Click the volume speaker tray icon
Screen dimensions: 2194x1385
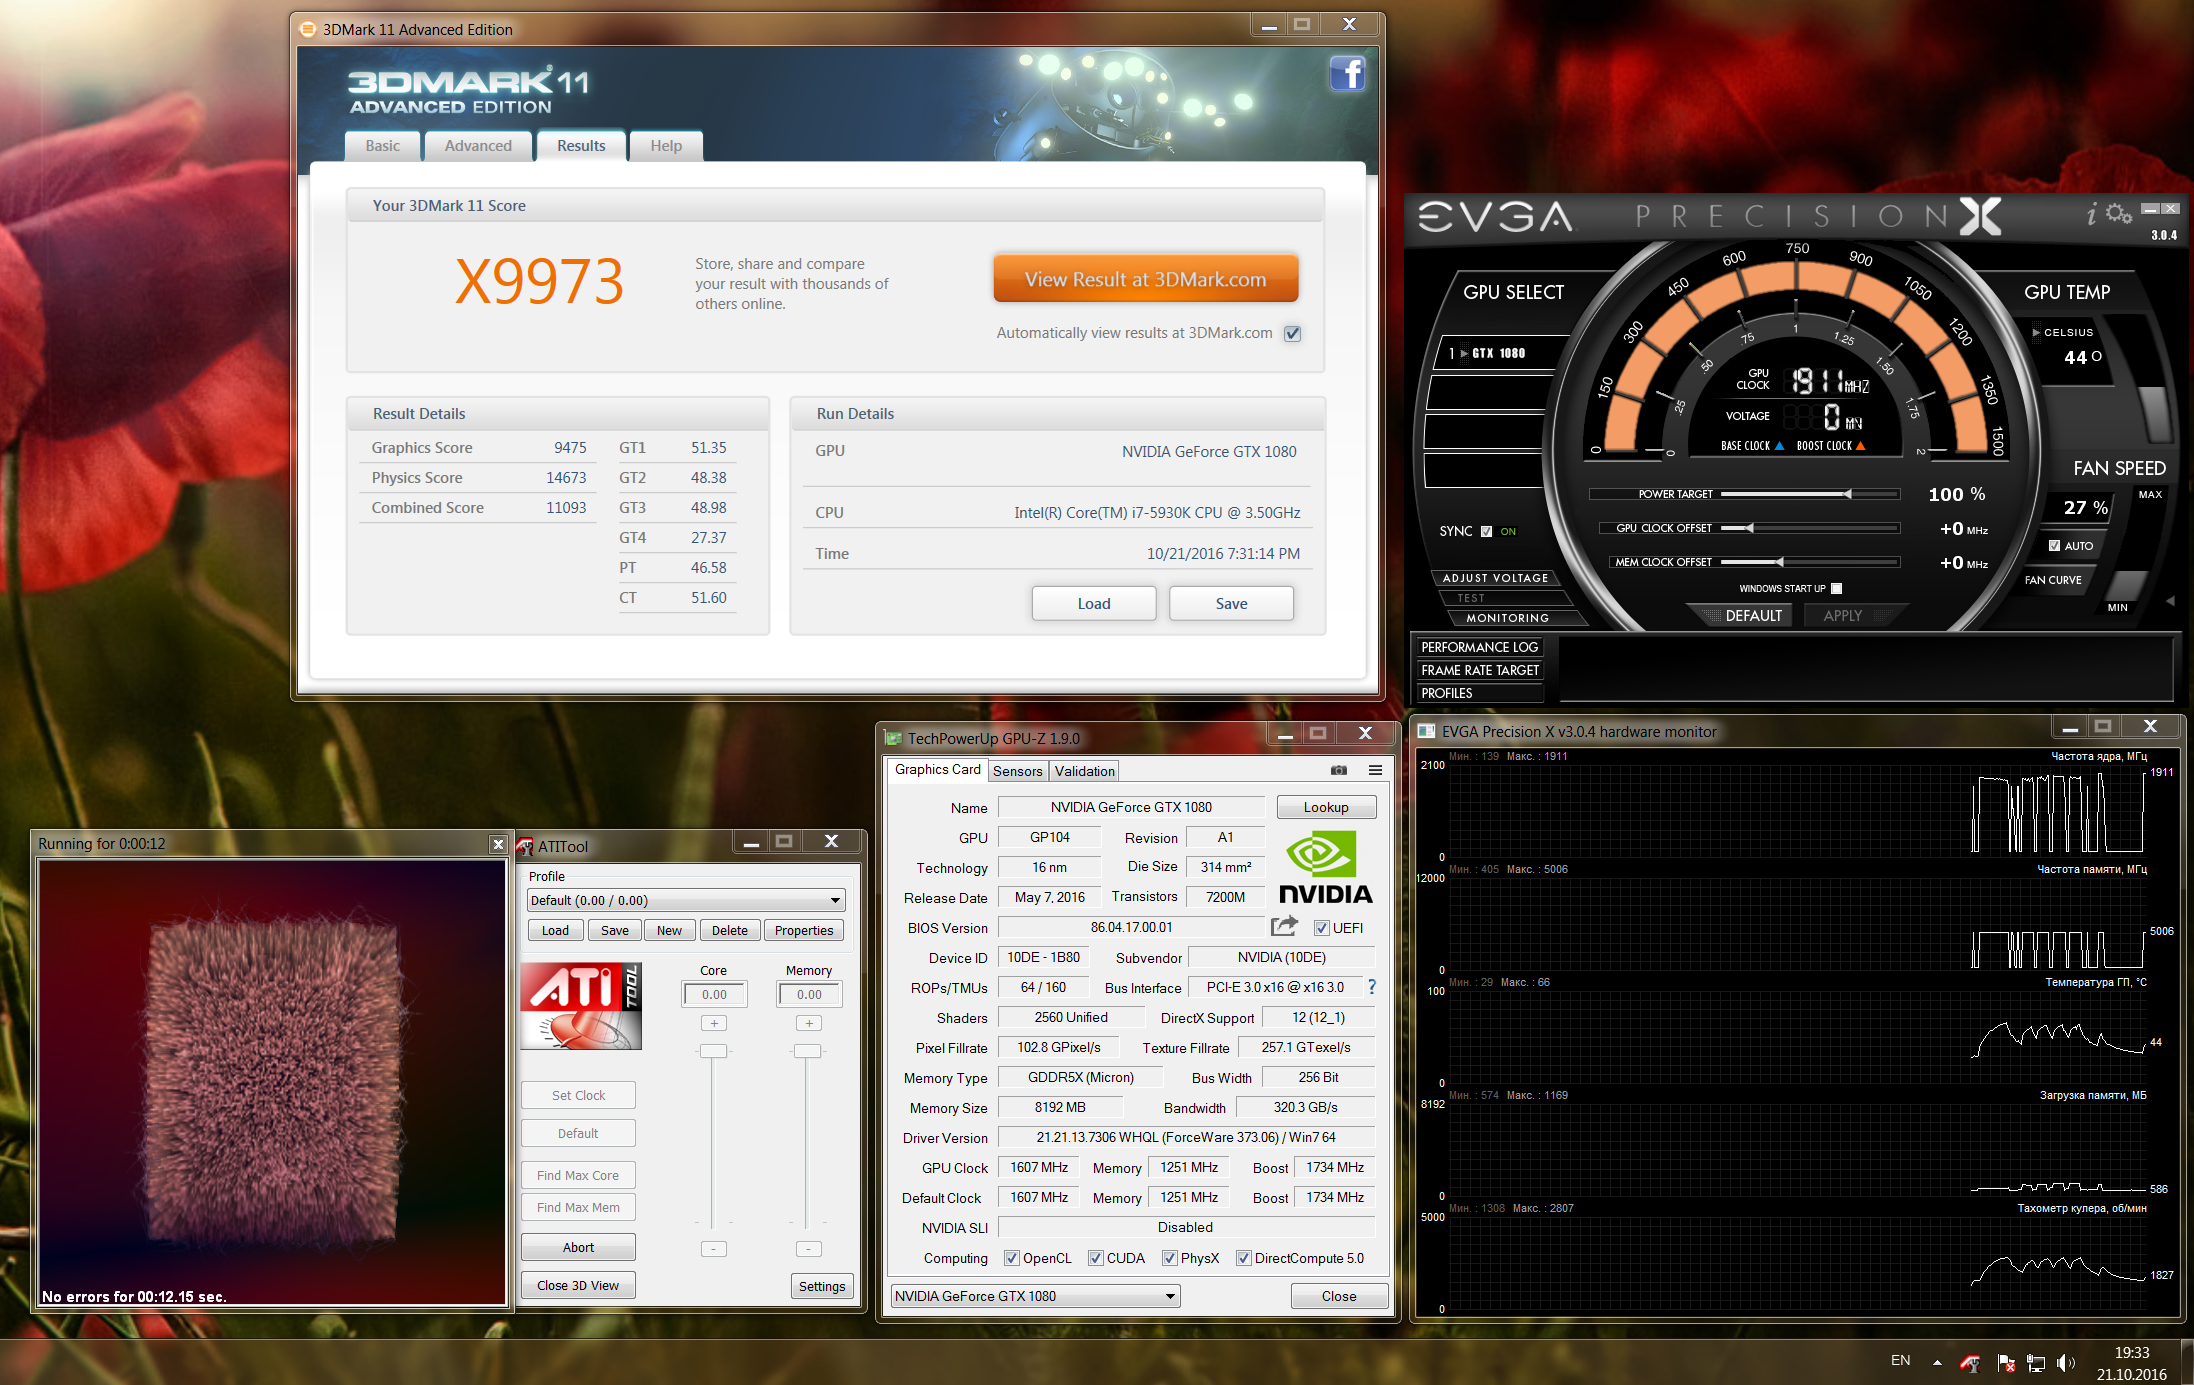pos(2065,1363)
